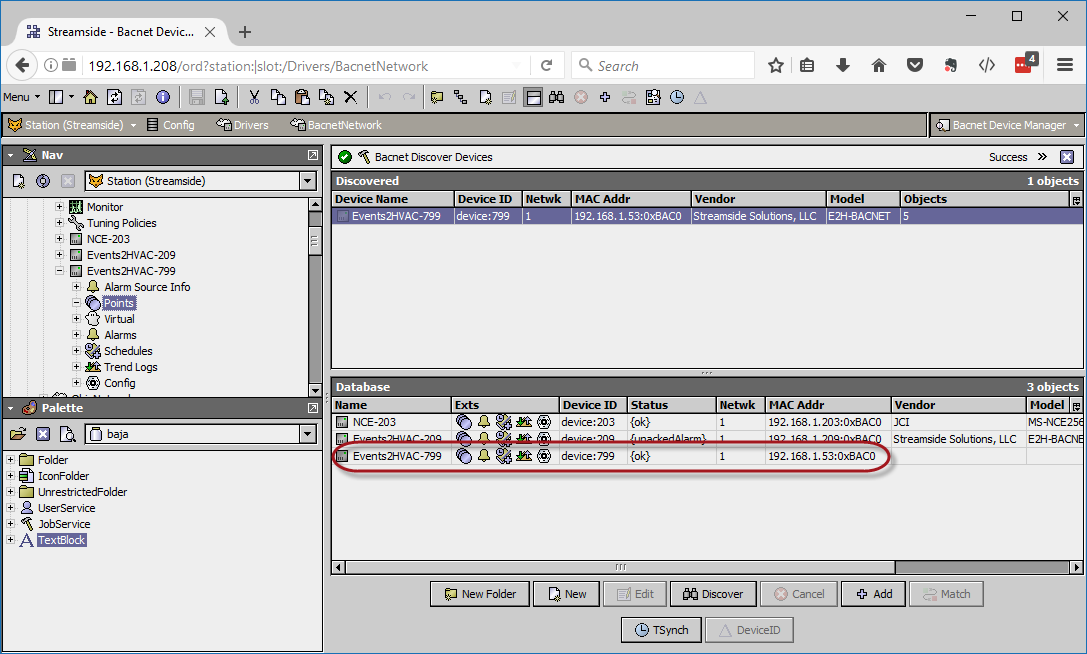Click the BacnetNetwork breadcrumb item

point(336,125)
